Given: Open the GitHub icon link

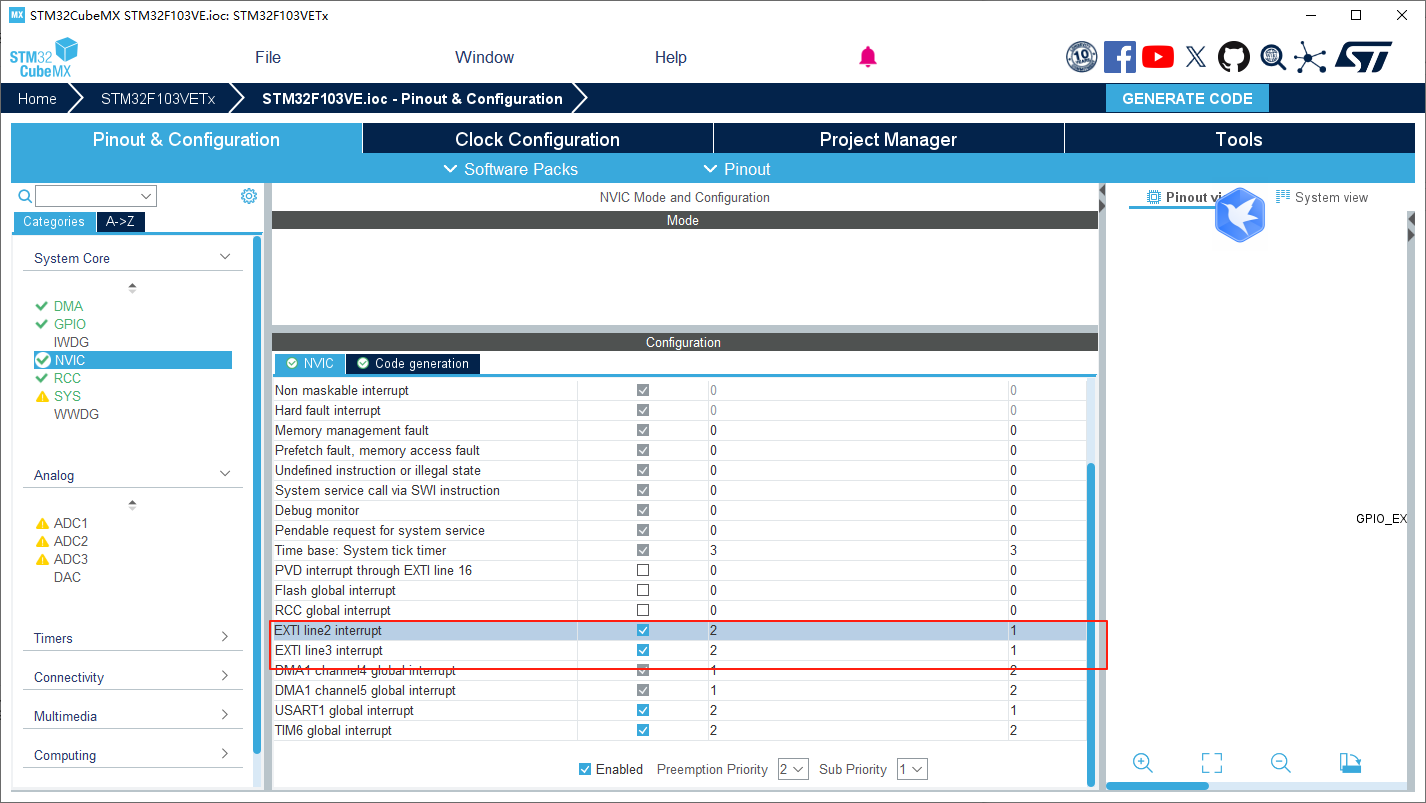Looking at the screenshot, I should point(1234,57).
